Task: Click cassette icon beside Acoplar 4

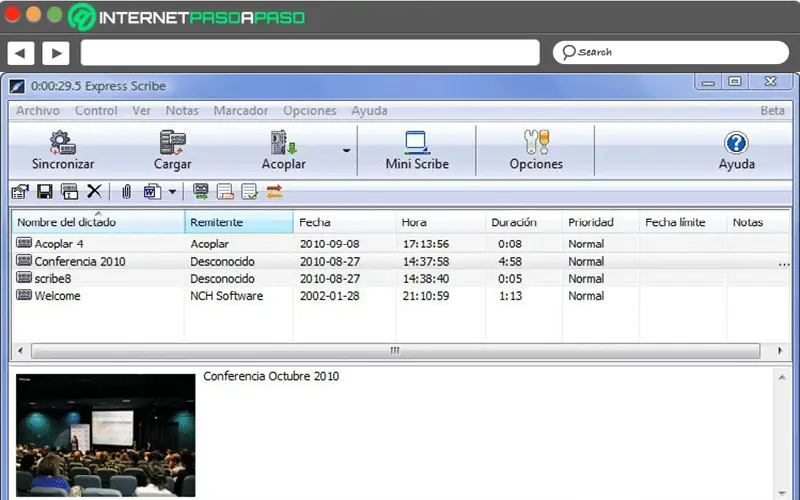Action: [x=24, y=243]
